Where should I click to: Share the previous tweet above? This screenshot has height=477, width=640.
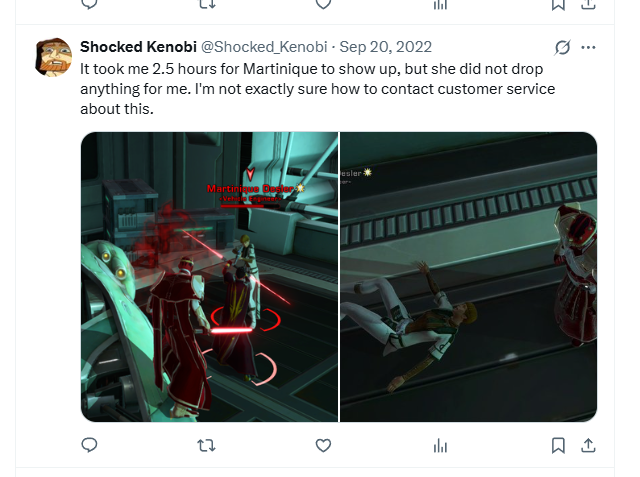[x=588, y=4]
